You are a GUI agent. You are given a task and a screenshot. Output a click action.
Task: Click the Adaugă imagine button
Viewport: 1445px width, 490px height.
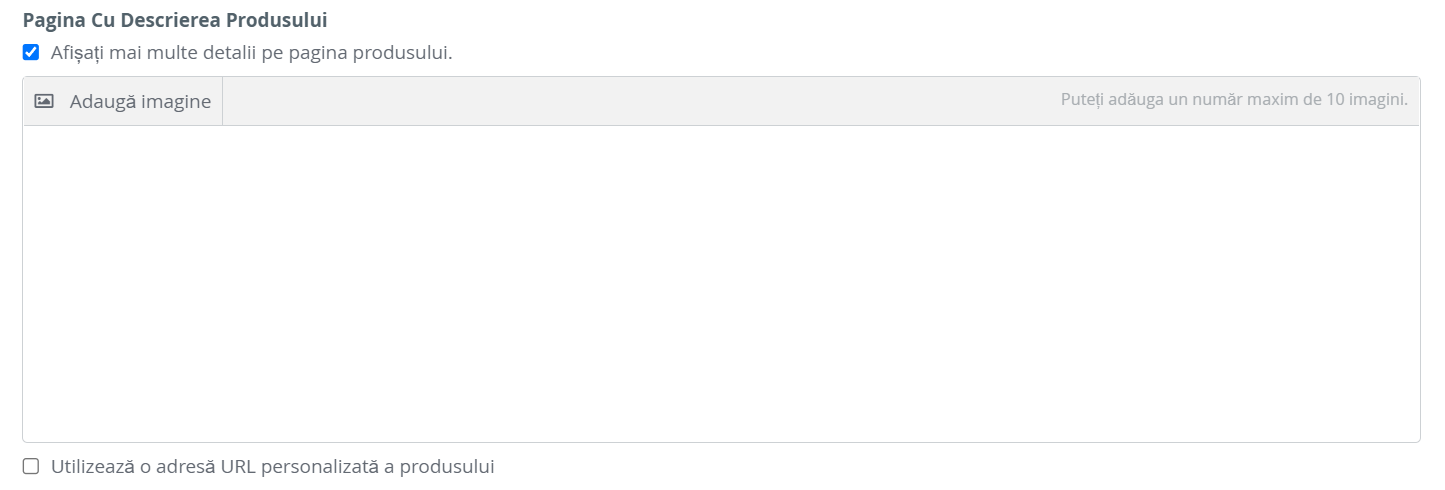[x=123, y=101]
